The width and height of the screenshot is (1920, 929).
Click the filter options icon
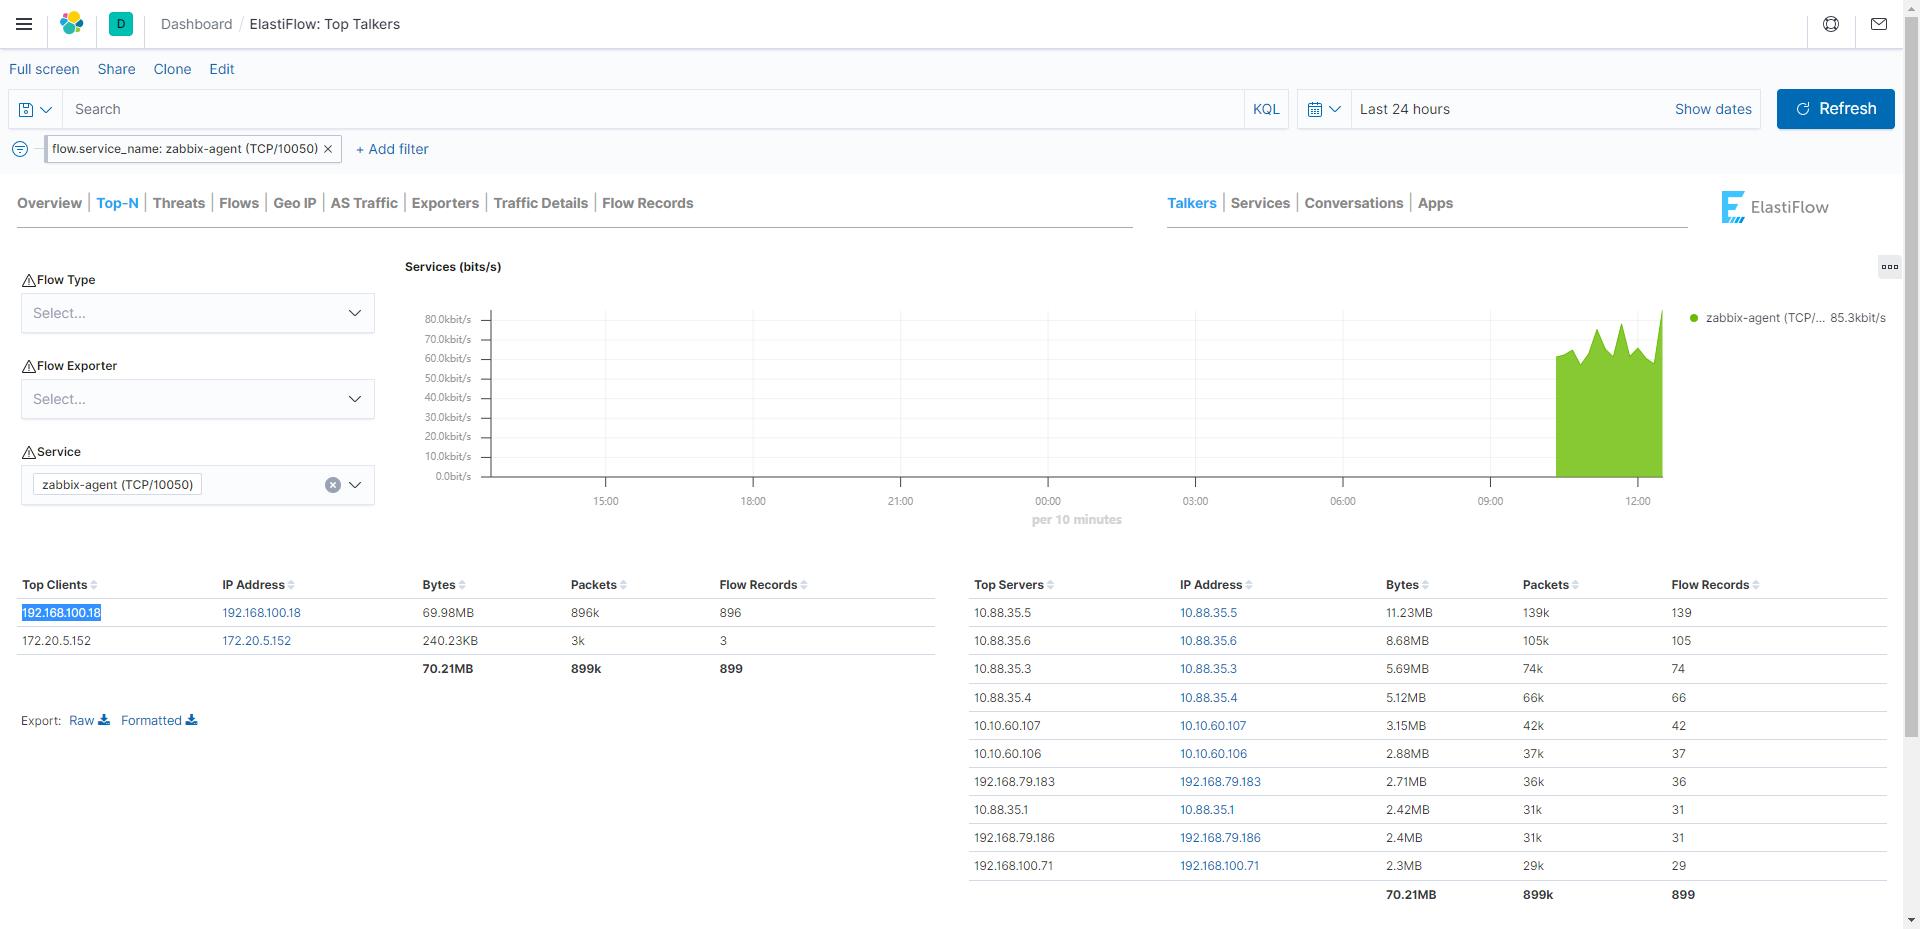[20, 149]
